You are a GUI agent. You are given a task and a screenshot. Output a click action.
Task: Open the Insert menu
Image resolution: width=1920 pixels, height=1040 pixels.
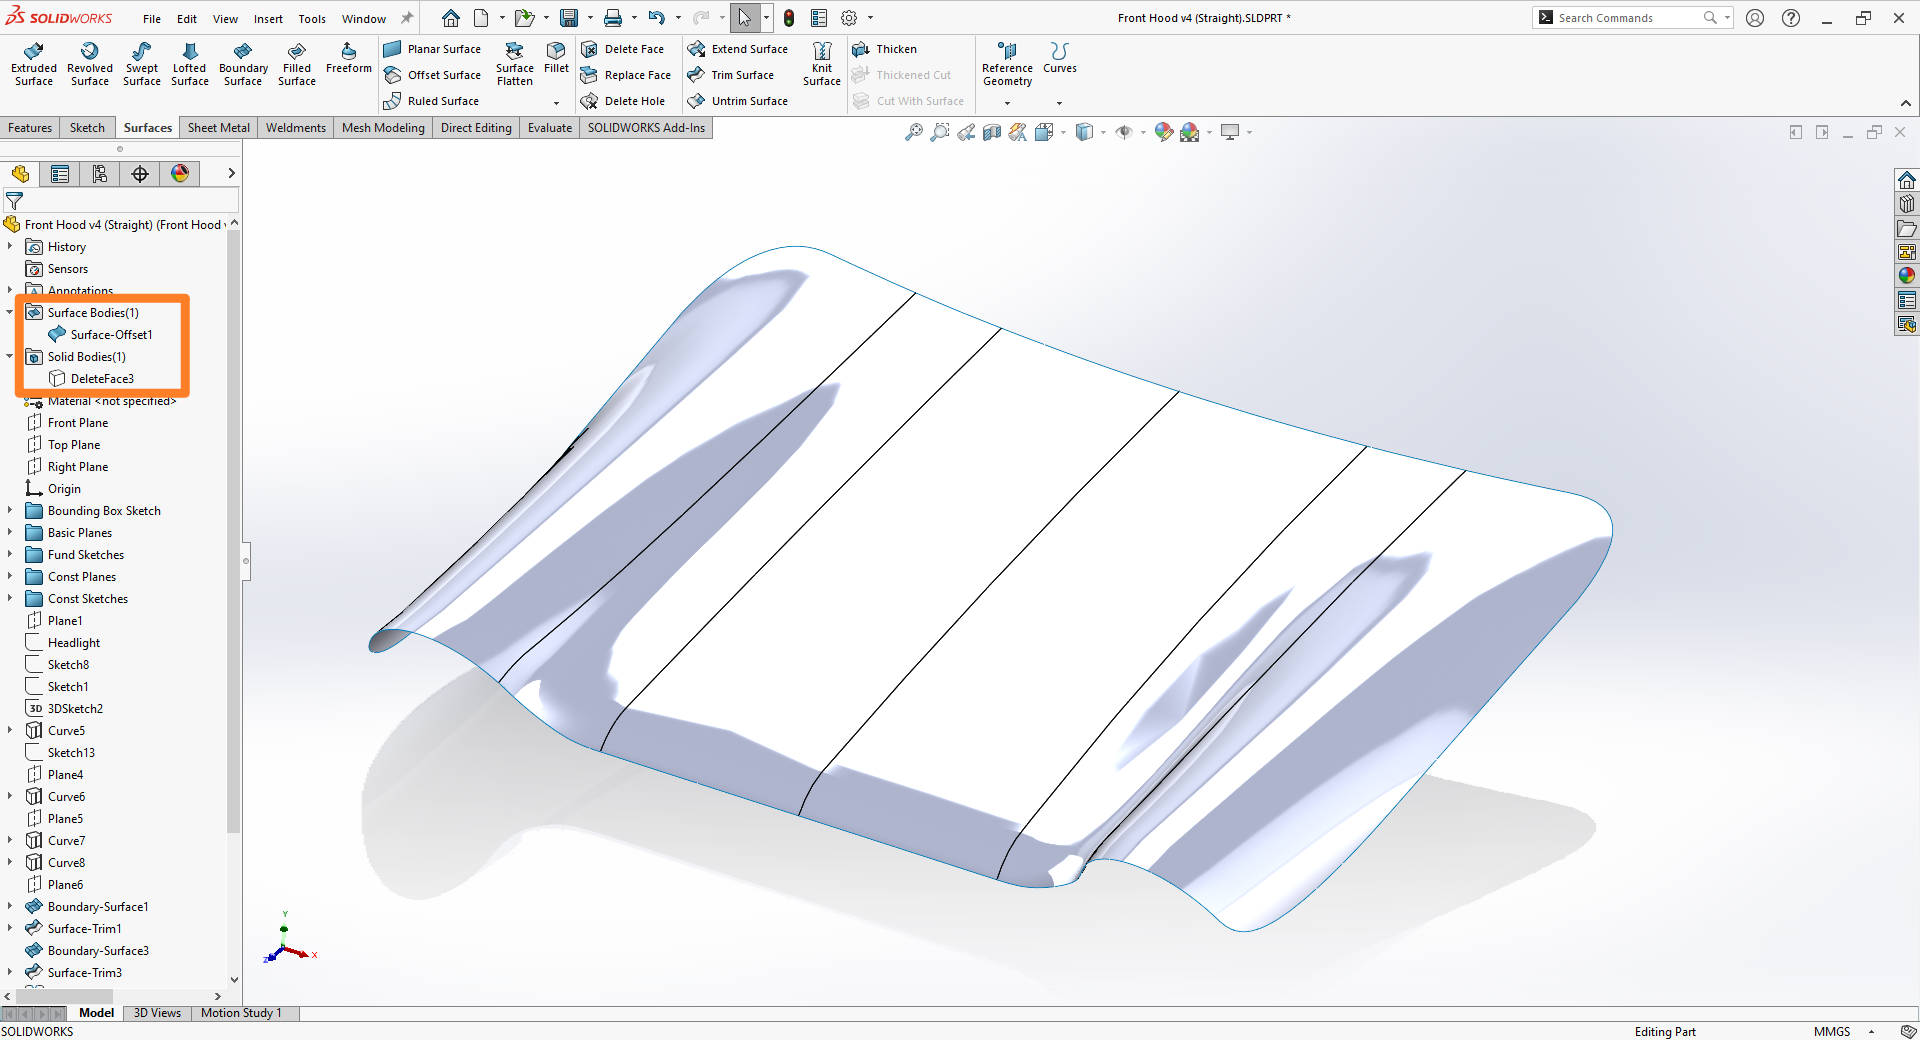[268, 19]
